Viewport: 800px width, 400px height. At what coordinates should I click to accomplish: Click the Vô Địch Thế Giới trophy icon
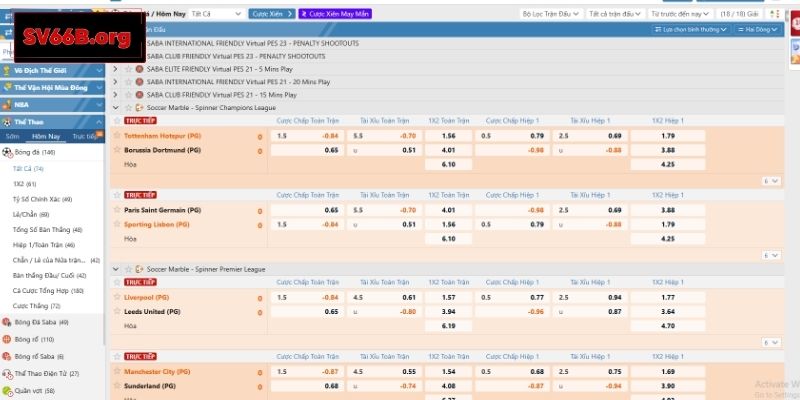click(8, 70)
